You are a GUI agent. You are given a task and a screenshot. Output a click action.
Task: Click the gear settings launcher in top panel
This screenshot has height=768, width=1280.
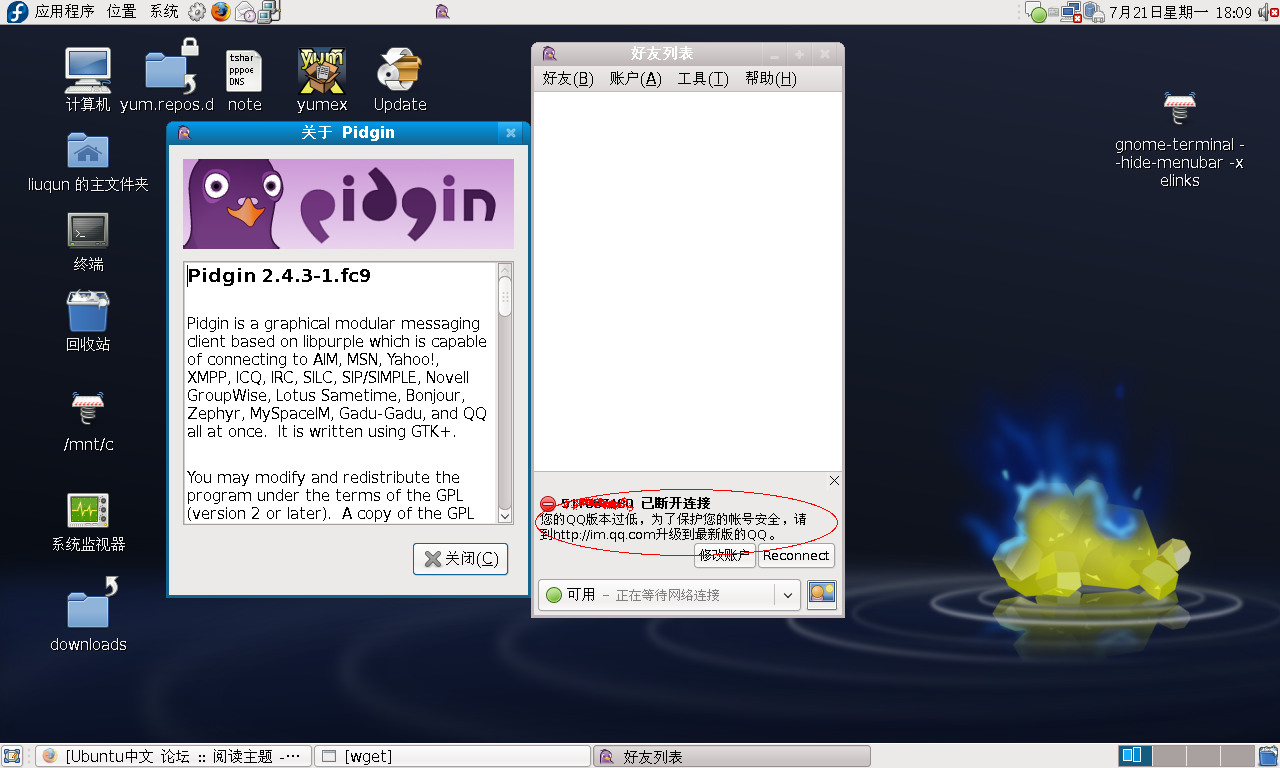[197, 12]
